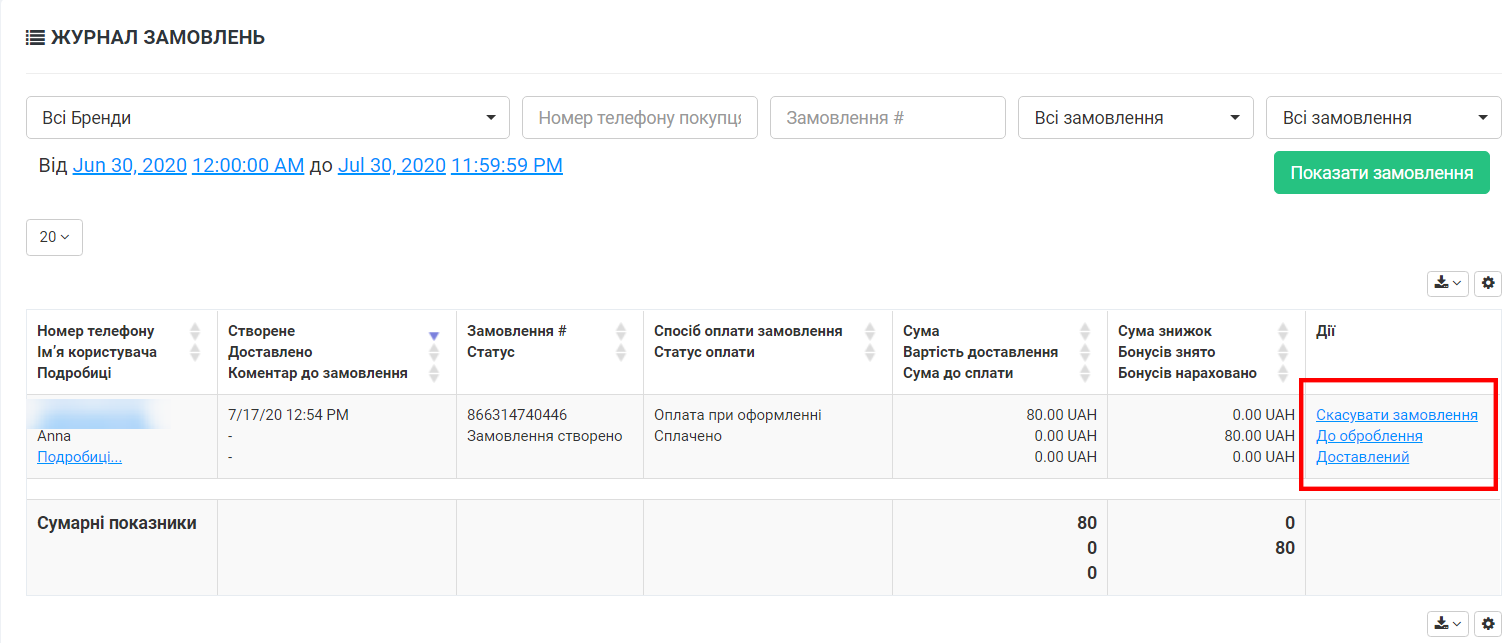Open the second Всі замовлення dropdown
This screenshot has height=643, width=1508.
tap(1383, 118)
